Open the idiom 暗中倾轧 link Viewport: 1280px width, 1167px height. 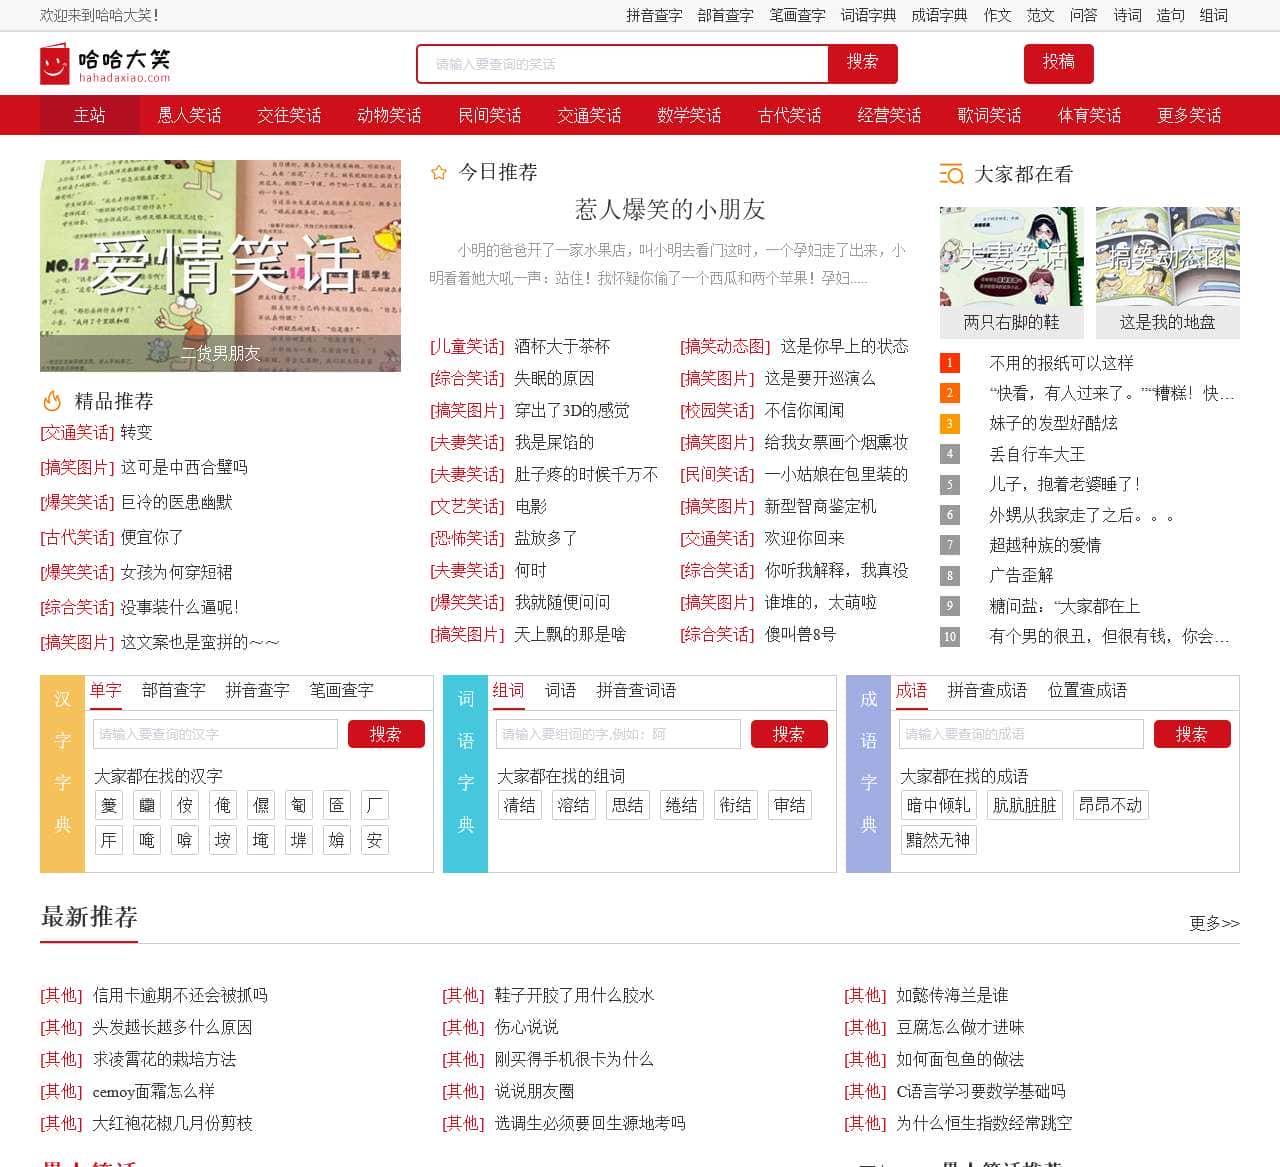(x=937, y=805)
